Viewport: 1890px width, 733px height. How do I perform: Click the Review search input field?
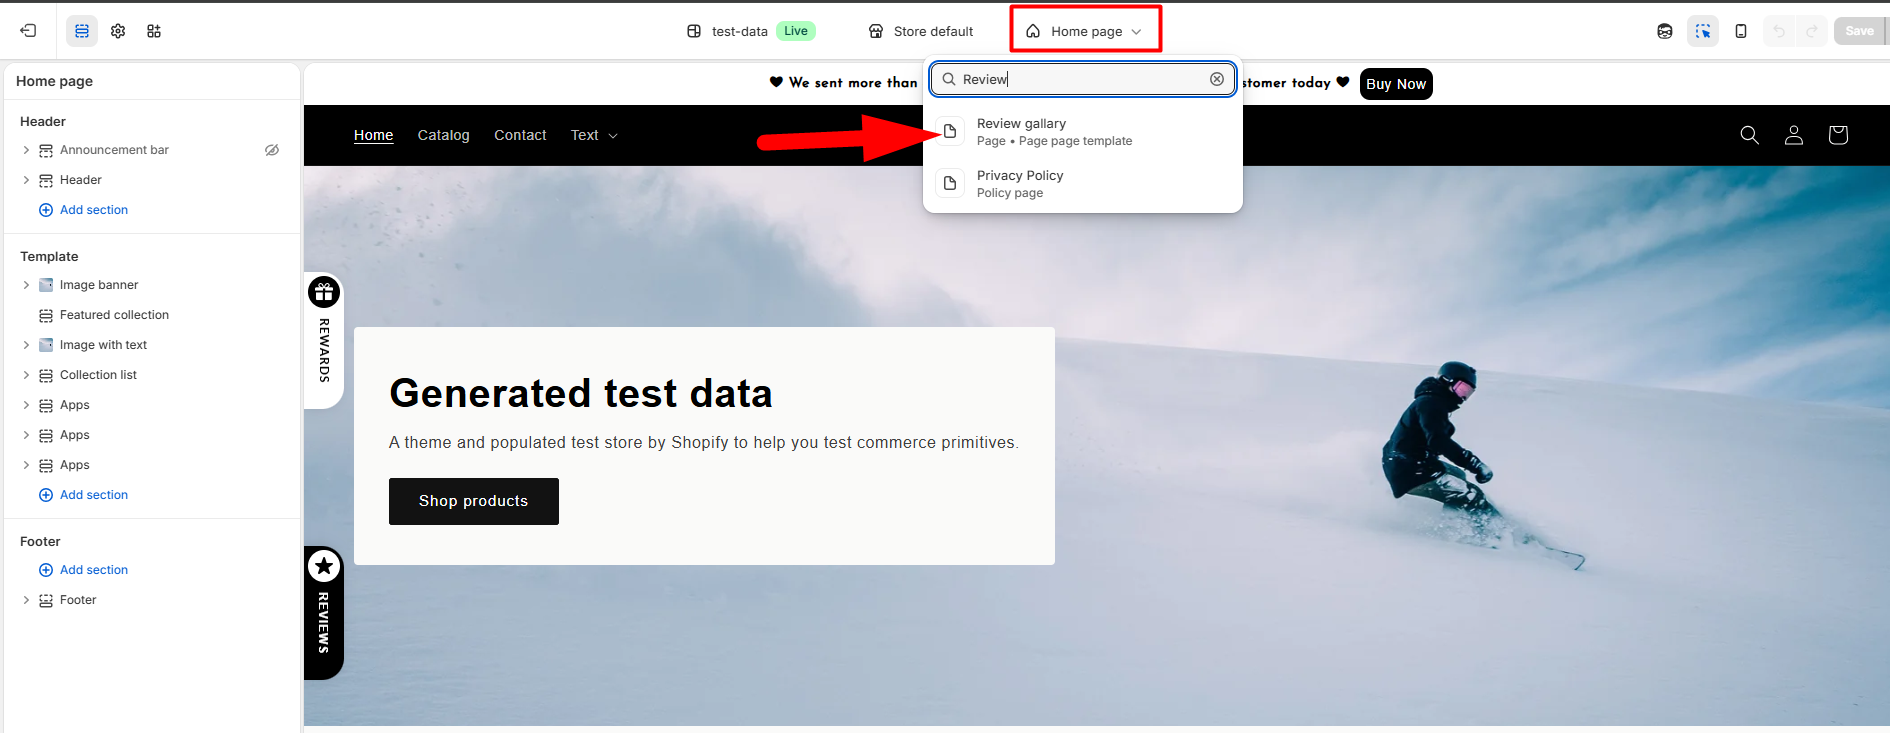pyautogui.click(x=1080, y=79)
